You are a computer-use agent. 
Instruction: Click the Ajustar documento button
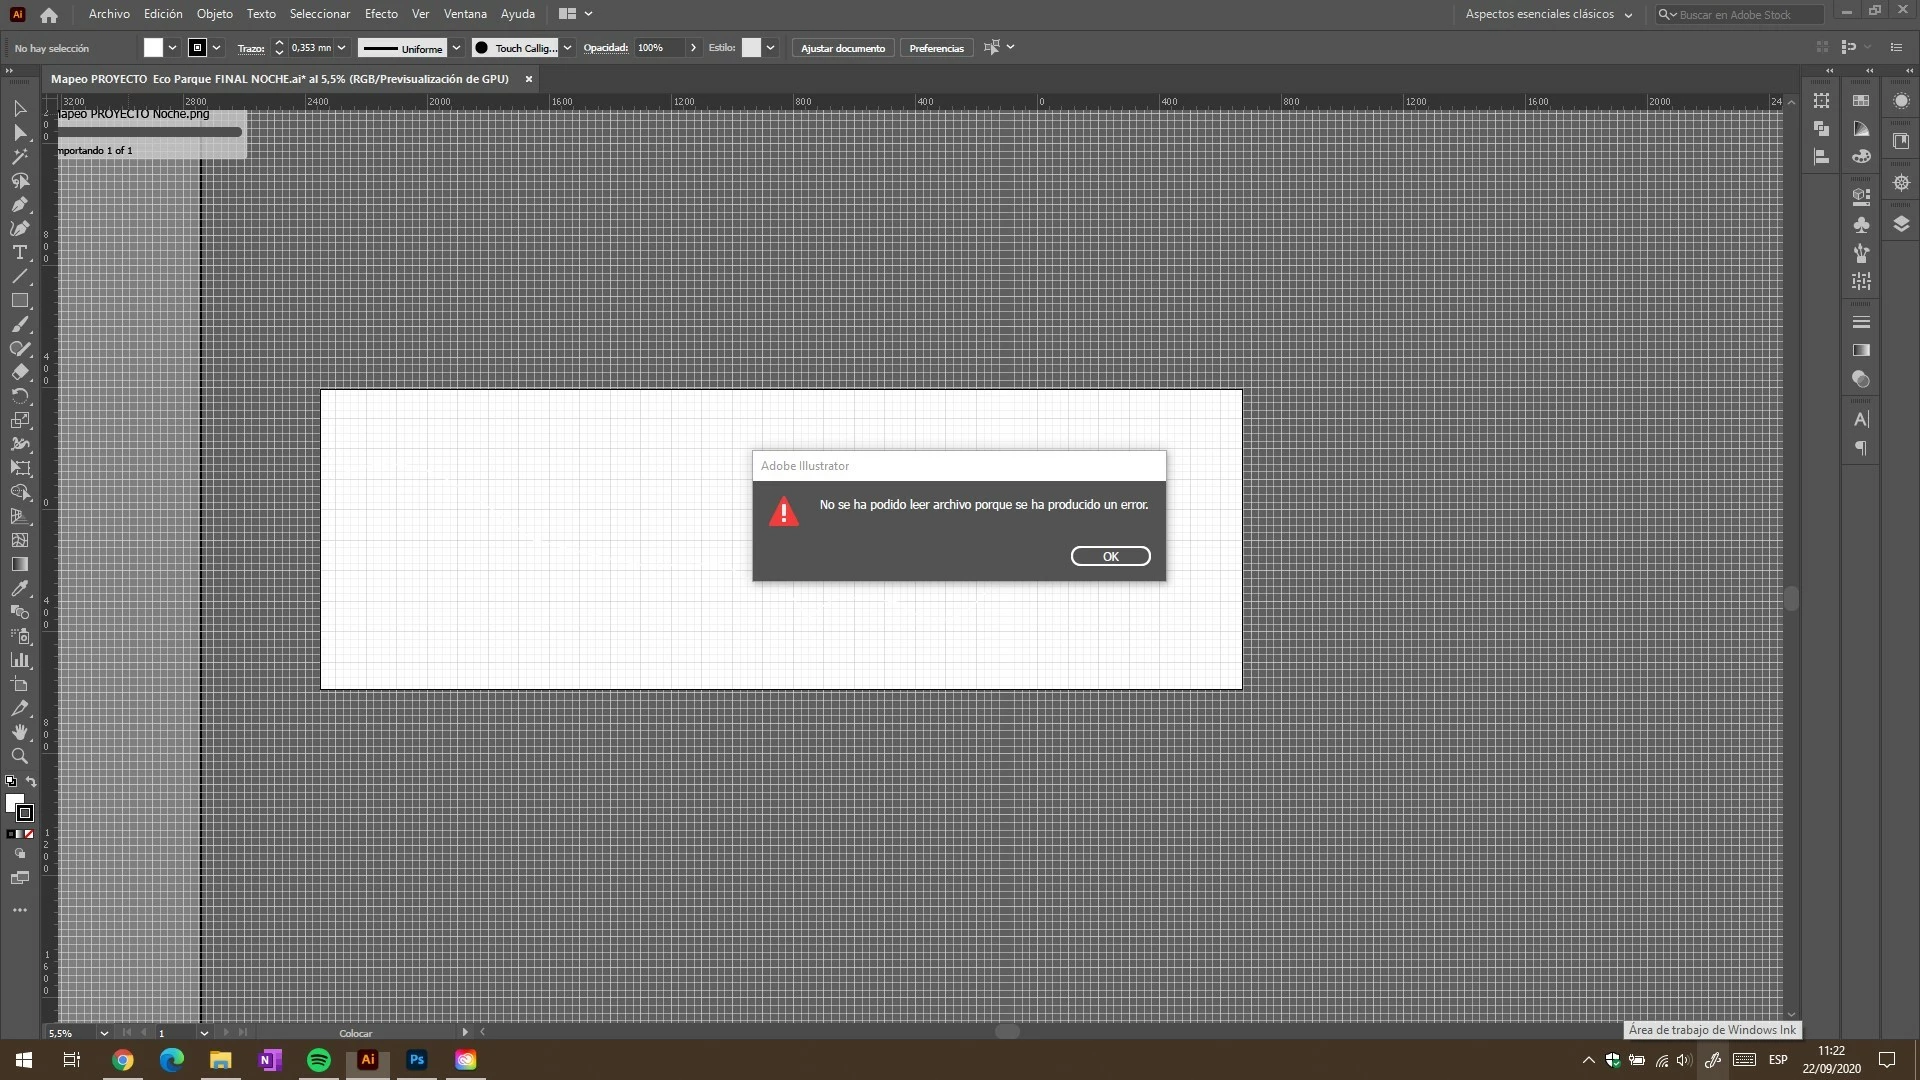point(842,48)
